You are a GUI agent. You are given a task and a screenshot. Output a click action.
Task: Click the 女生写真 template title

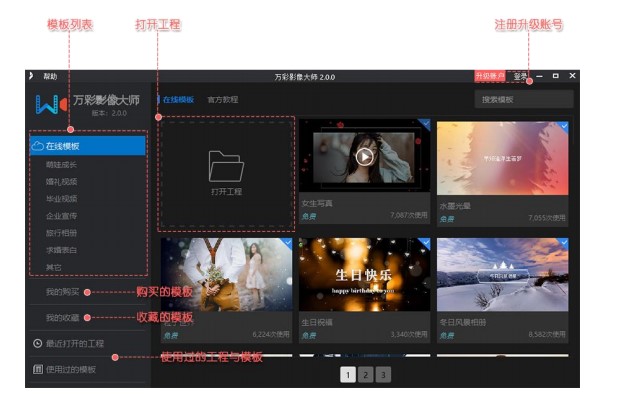pos(317,204)
